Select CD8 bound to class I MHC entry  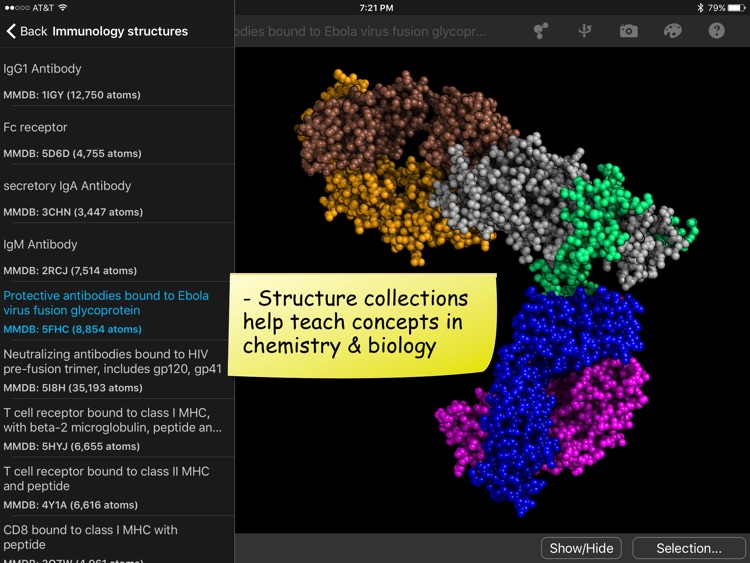(x=117, y=540)
